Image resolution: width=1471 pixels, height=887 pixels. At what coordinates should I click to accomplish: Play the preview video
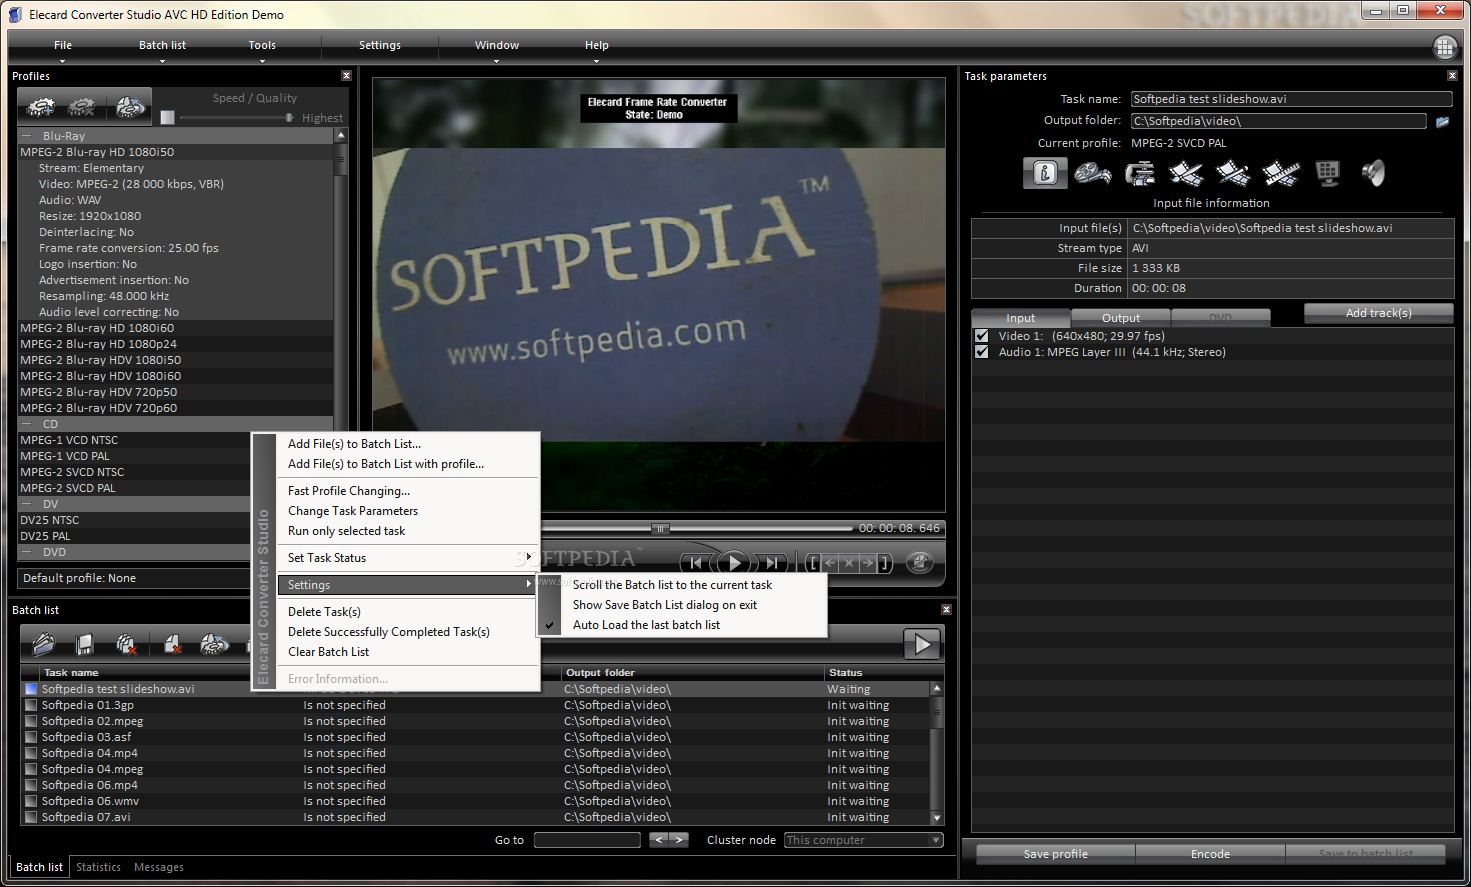(734, 563)
